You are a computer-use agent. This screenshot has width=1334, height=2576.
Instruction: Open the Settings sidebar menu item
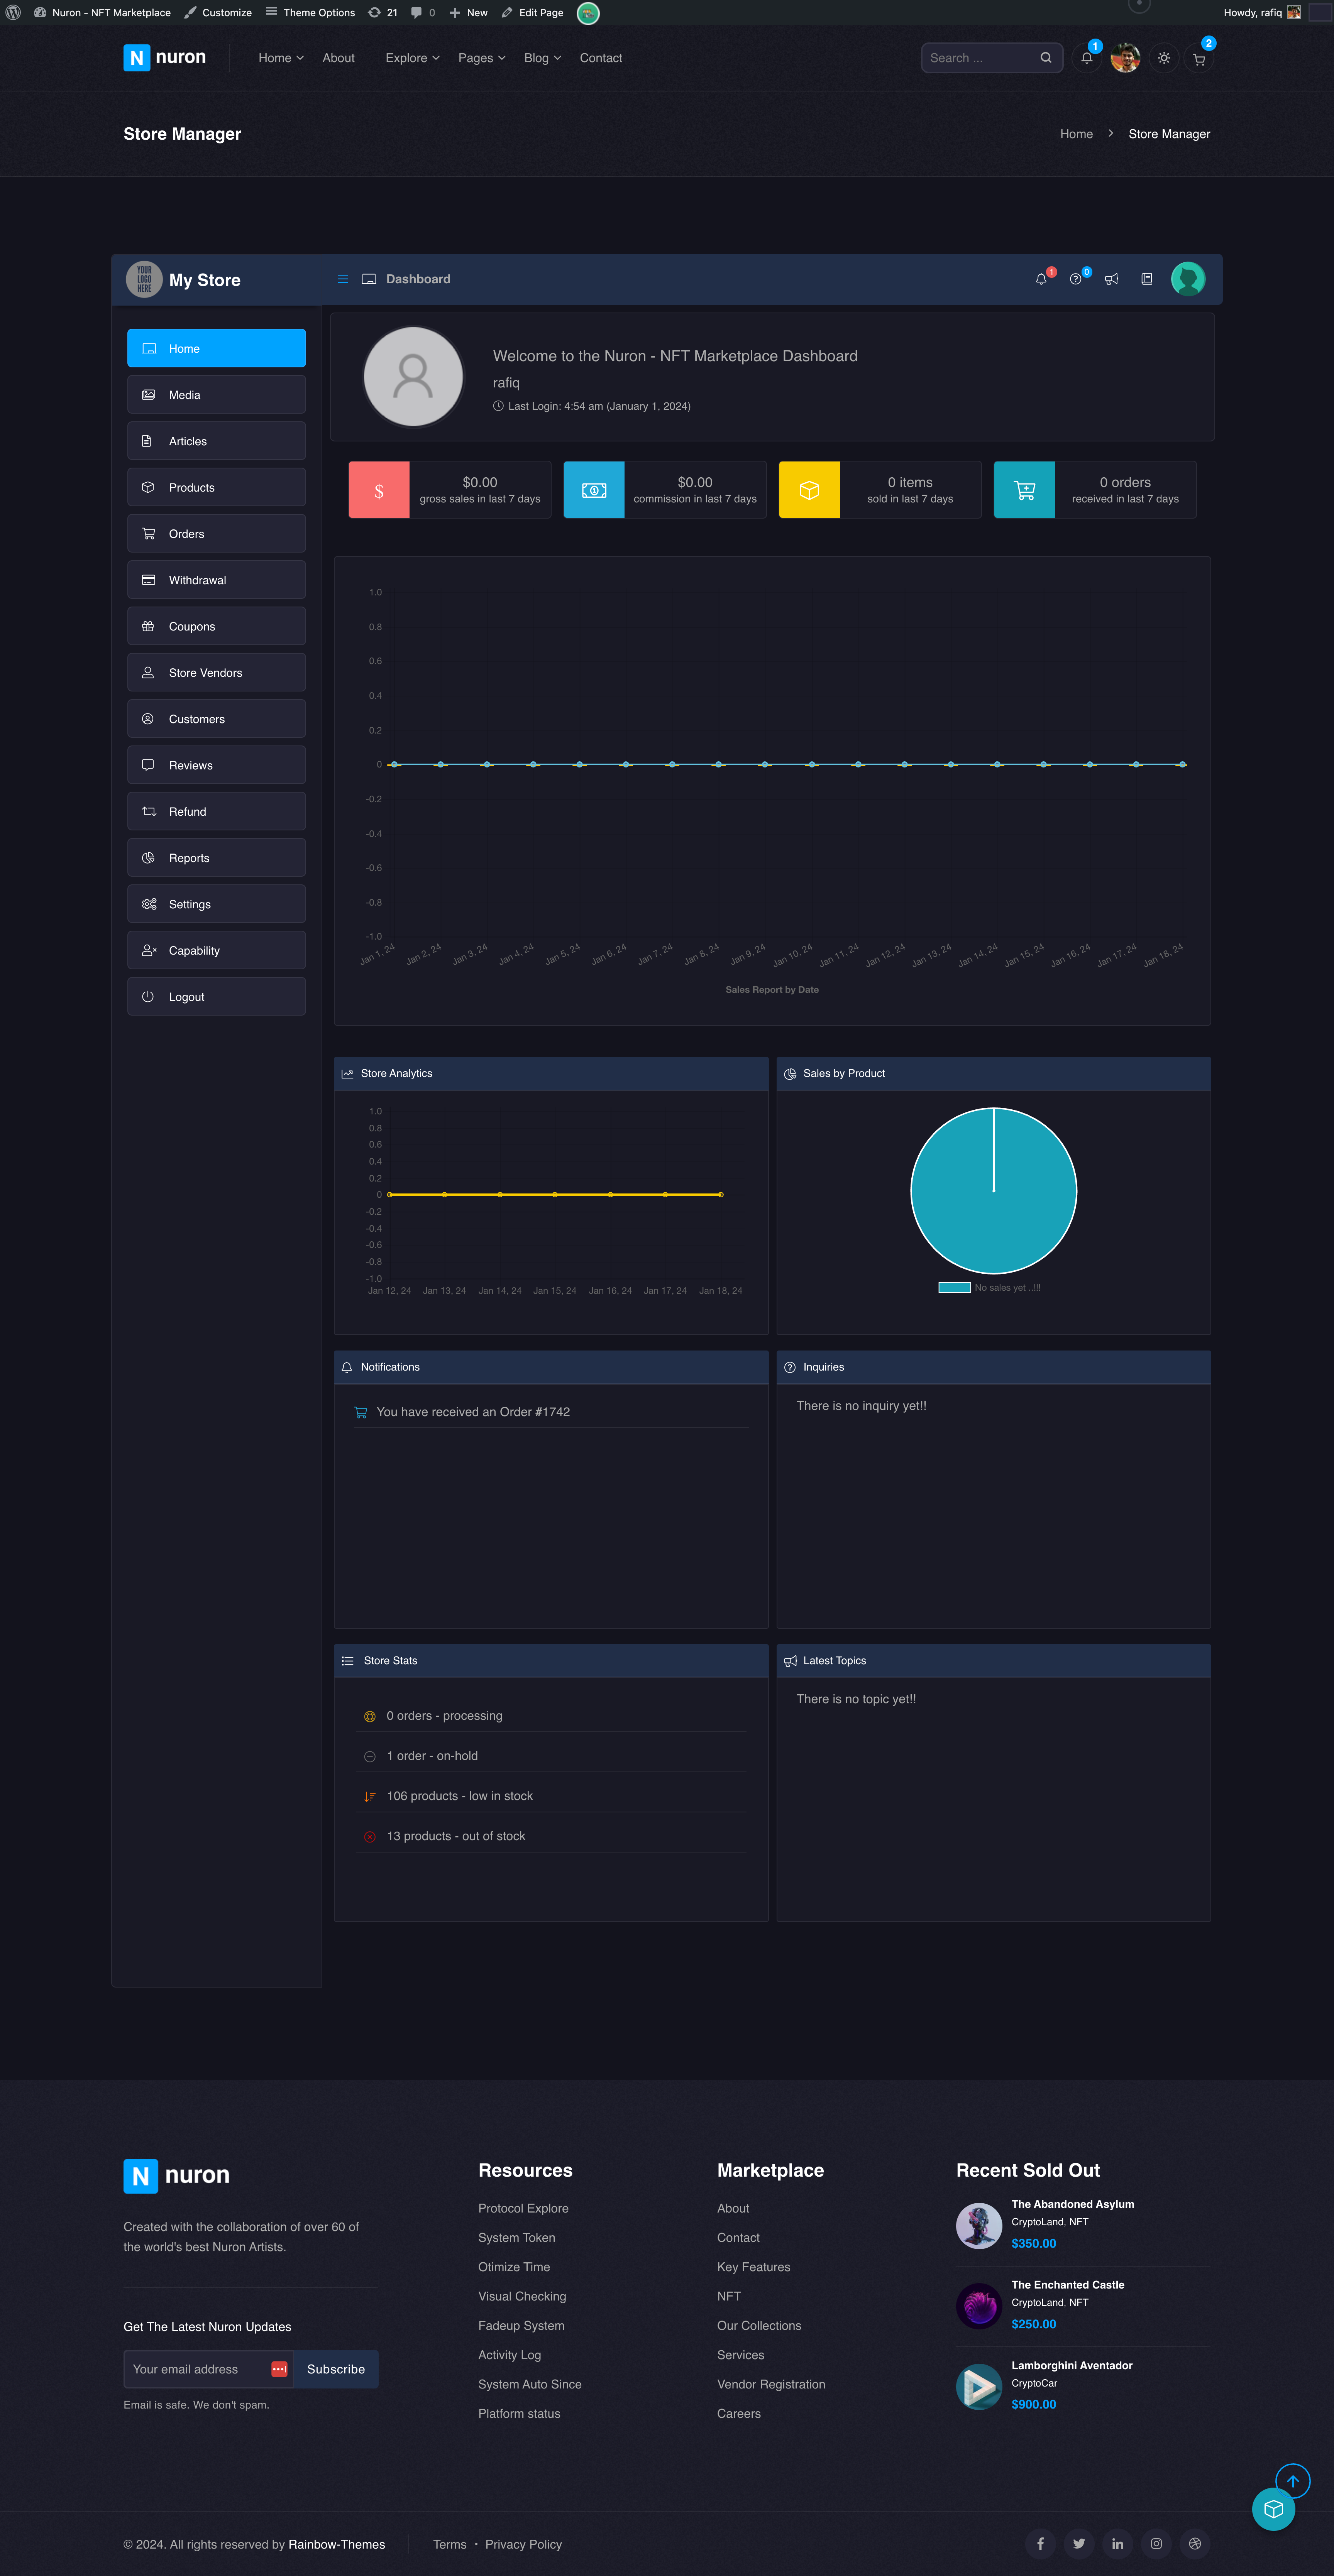click(216, 905)
